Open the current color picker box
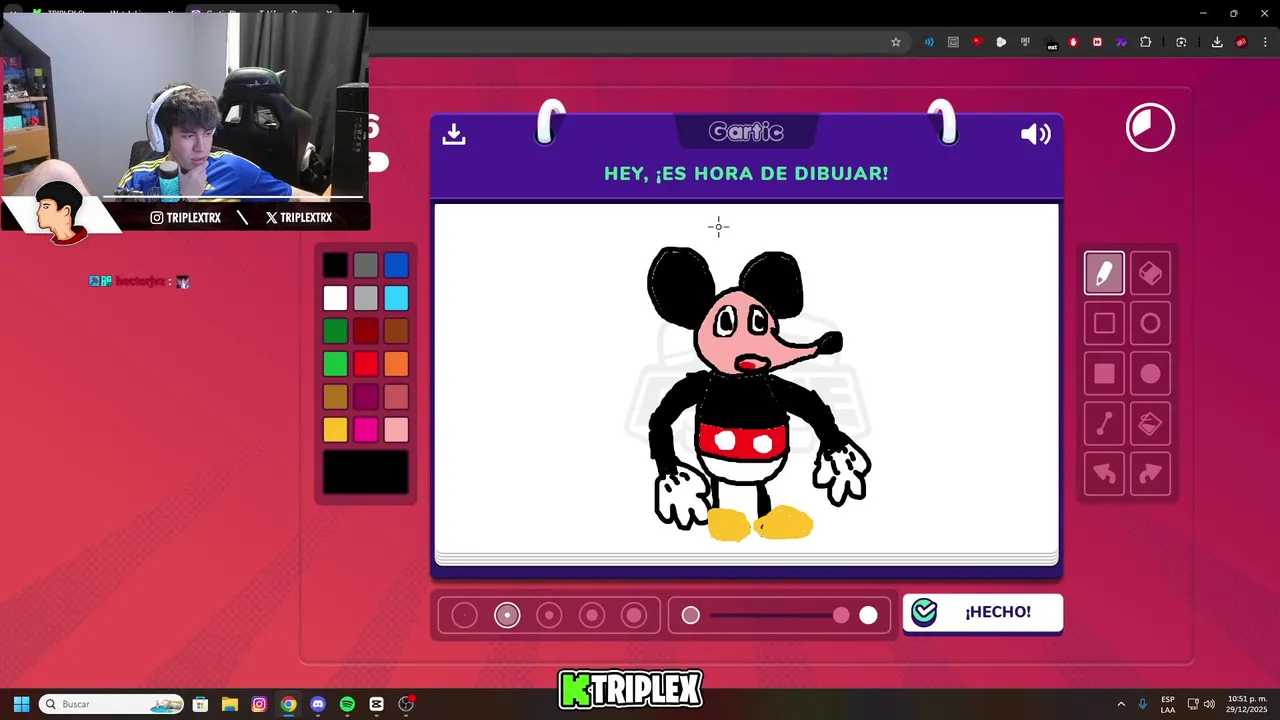 tap(366, 472)
